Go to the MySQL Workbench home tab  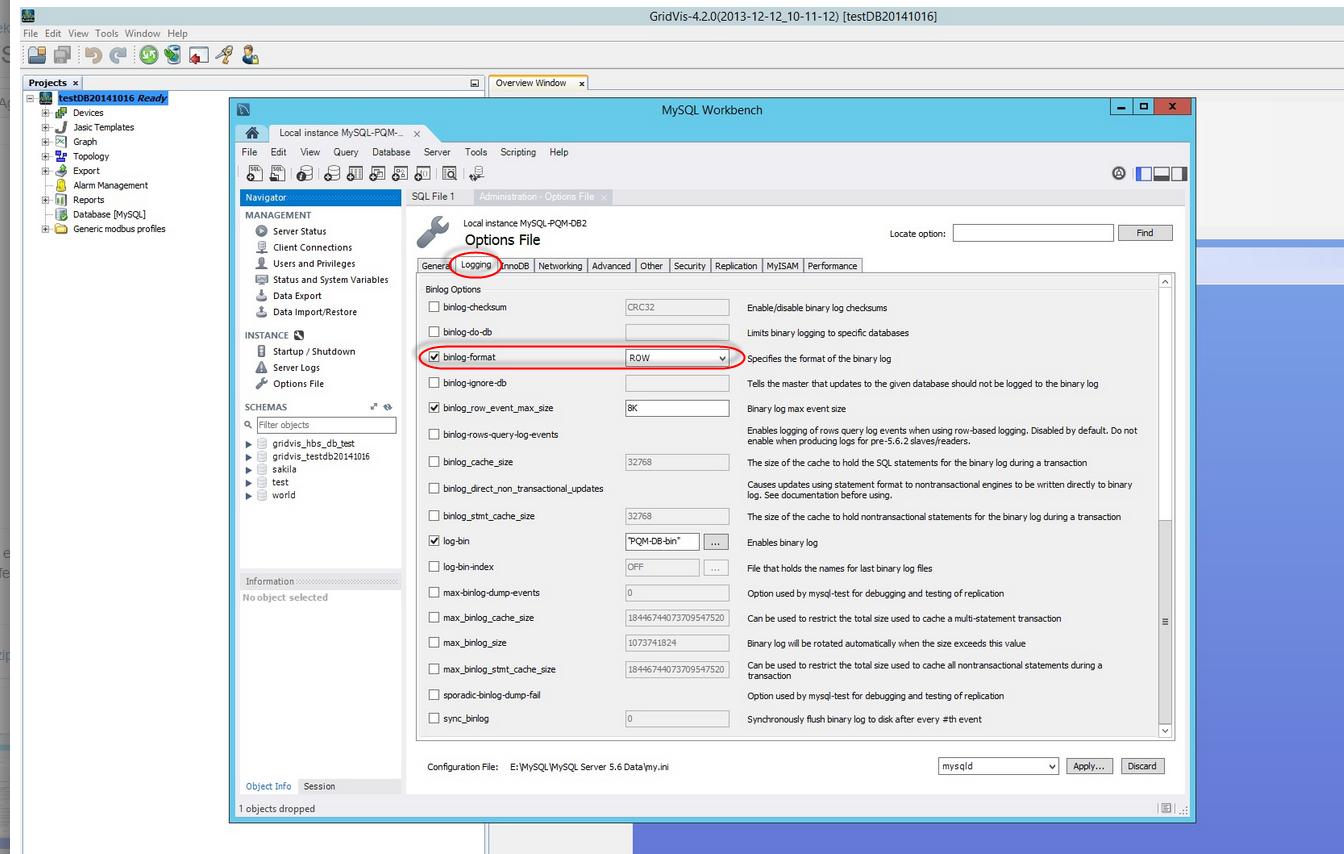pos(252,133)
